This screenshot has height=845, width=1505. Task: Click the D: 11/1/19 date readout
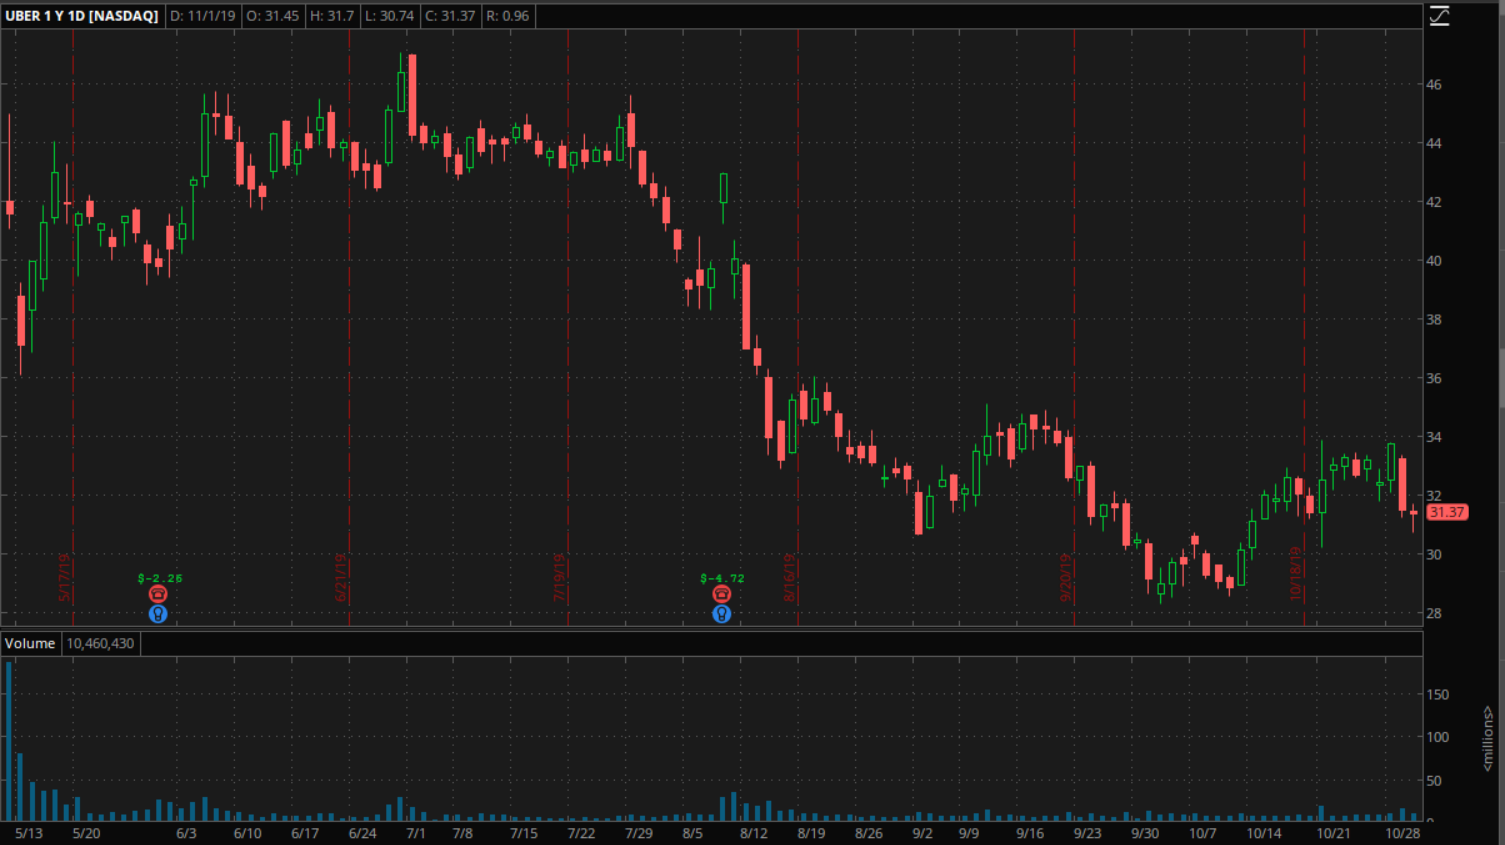coord(203,16)
